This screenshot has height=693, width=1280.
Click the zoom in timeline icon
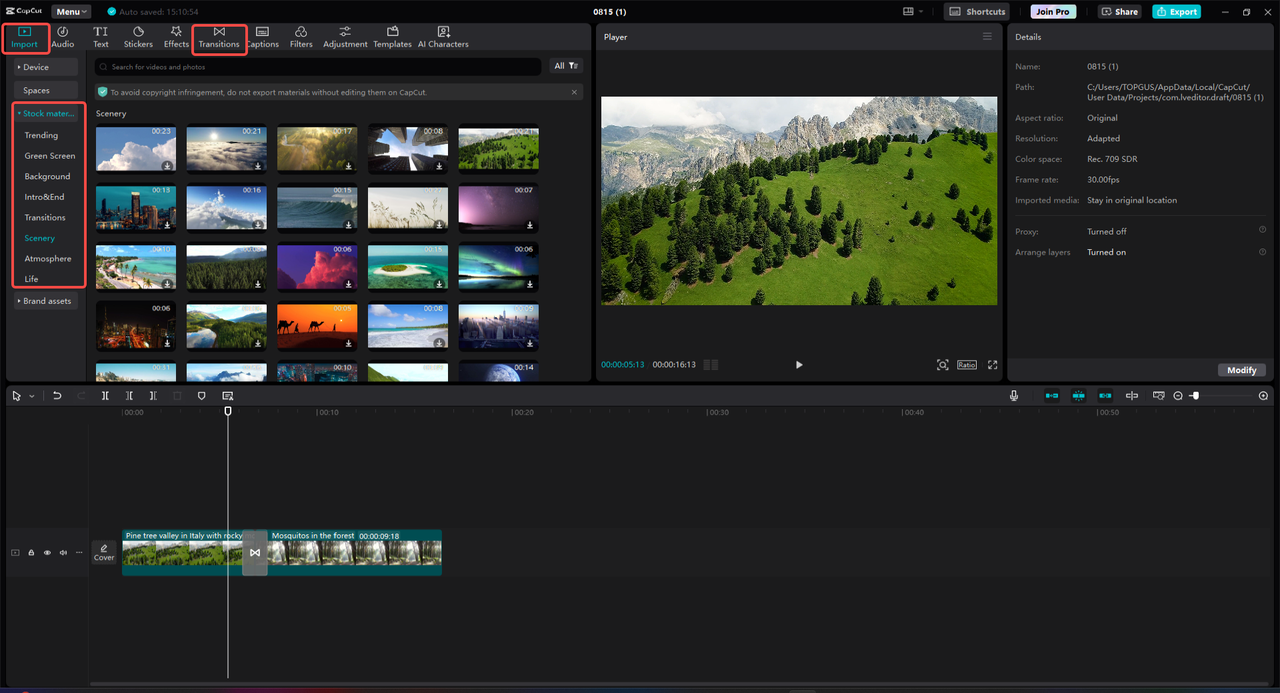point(1263,396)
